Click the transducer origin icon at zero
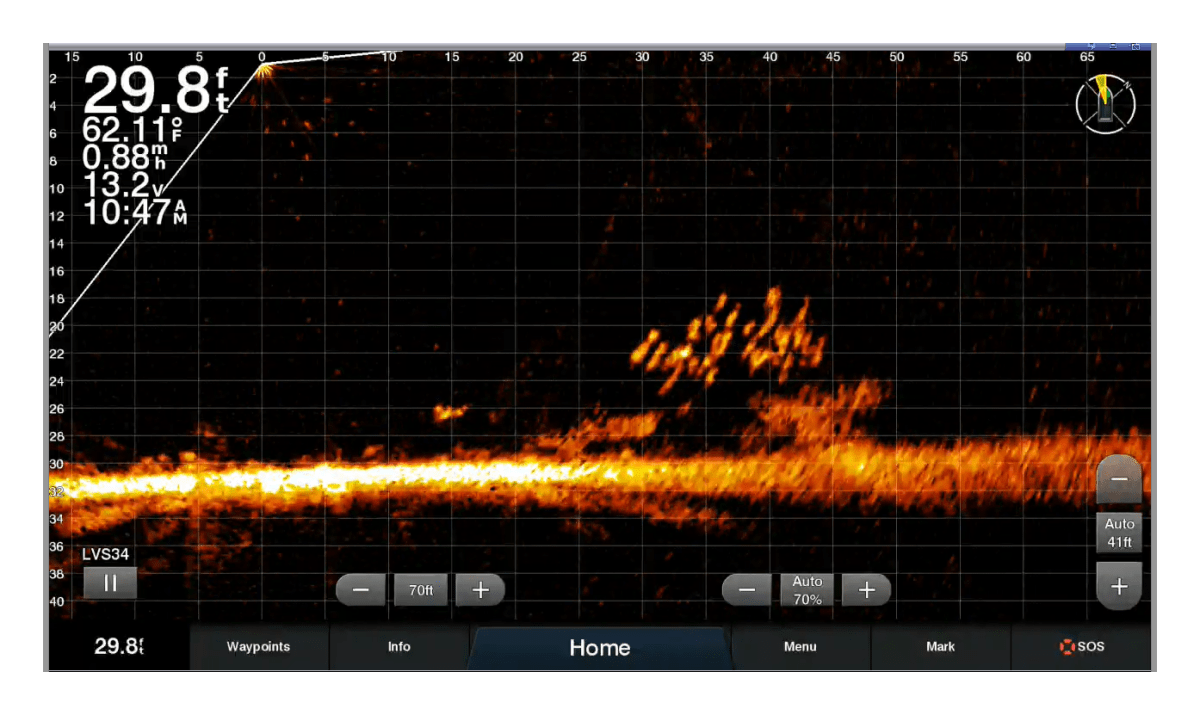 click(x=262, y=68)
